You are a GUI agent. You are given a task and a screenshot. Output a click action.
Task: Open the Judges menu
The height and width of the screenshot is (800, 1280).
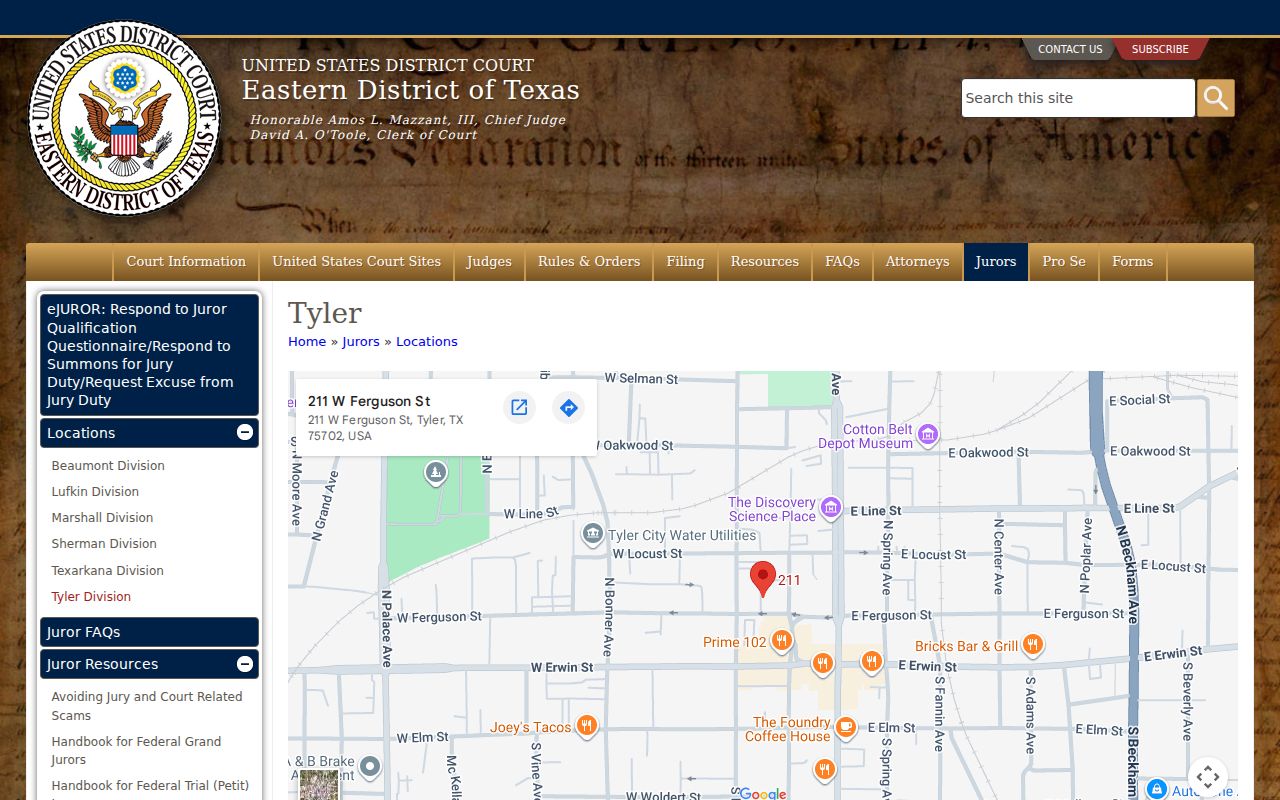(489, 262)
